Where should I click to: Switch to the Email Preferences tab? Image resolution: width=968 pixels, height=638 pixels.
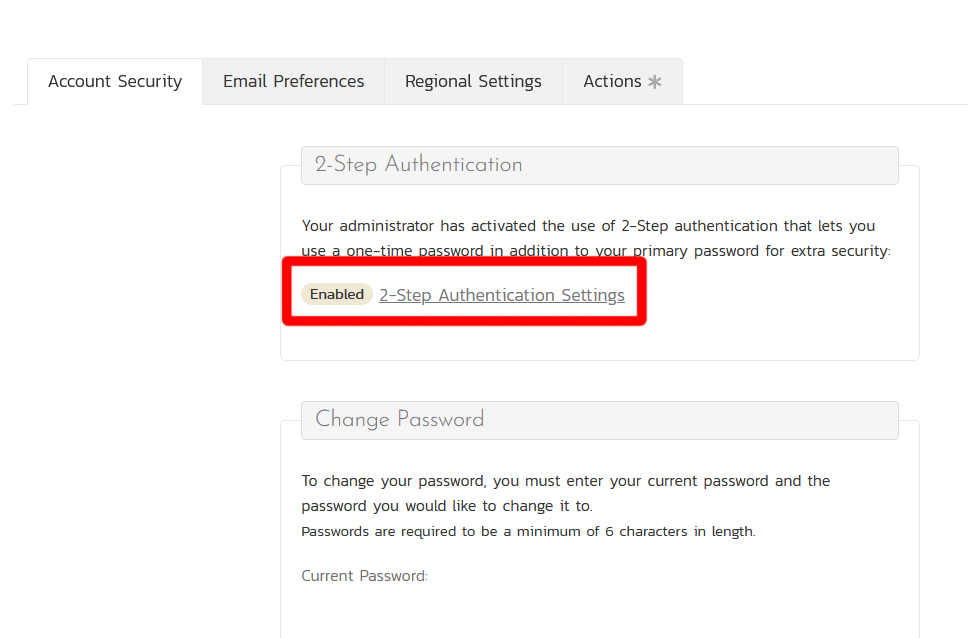tap(293, 82)
